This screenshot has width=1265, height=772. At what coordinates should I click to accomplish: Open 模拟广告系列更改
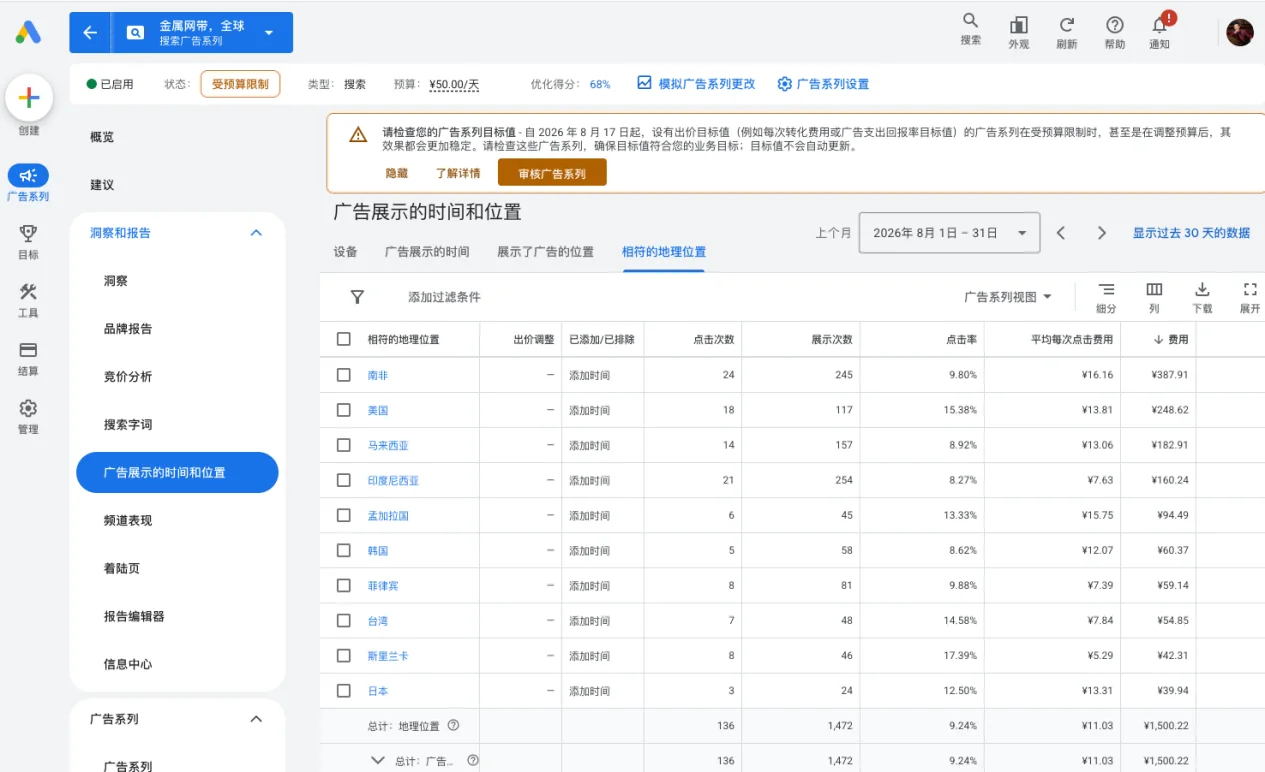coord(696,84)
